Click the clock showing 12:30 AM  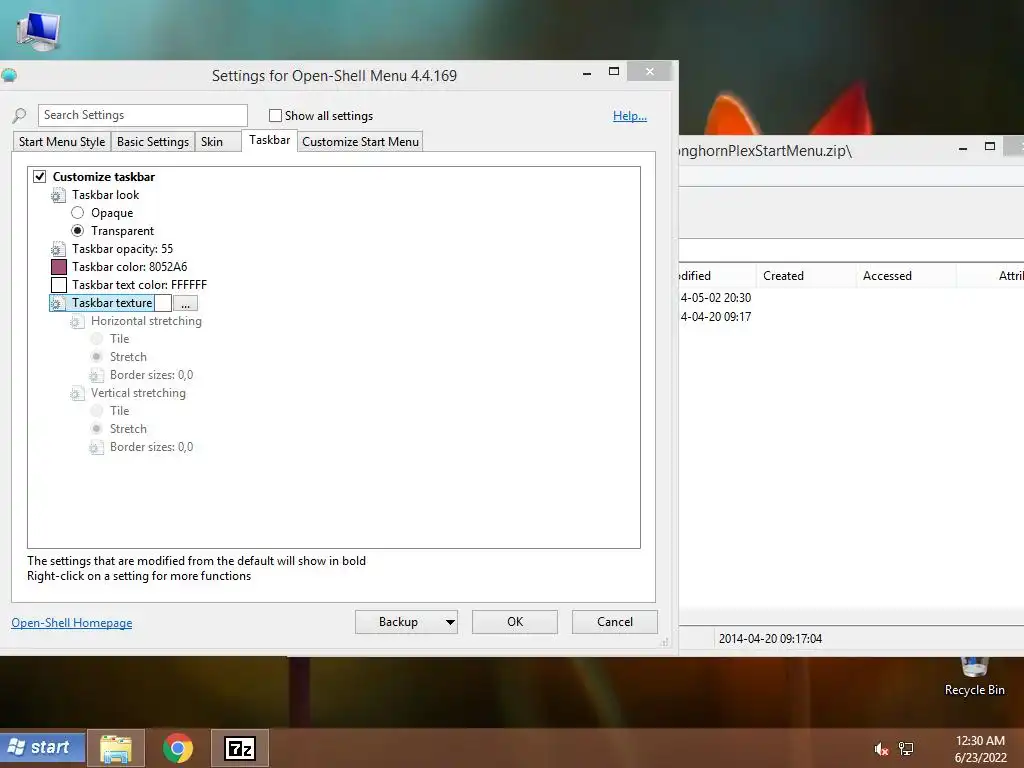pos(980,741)
